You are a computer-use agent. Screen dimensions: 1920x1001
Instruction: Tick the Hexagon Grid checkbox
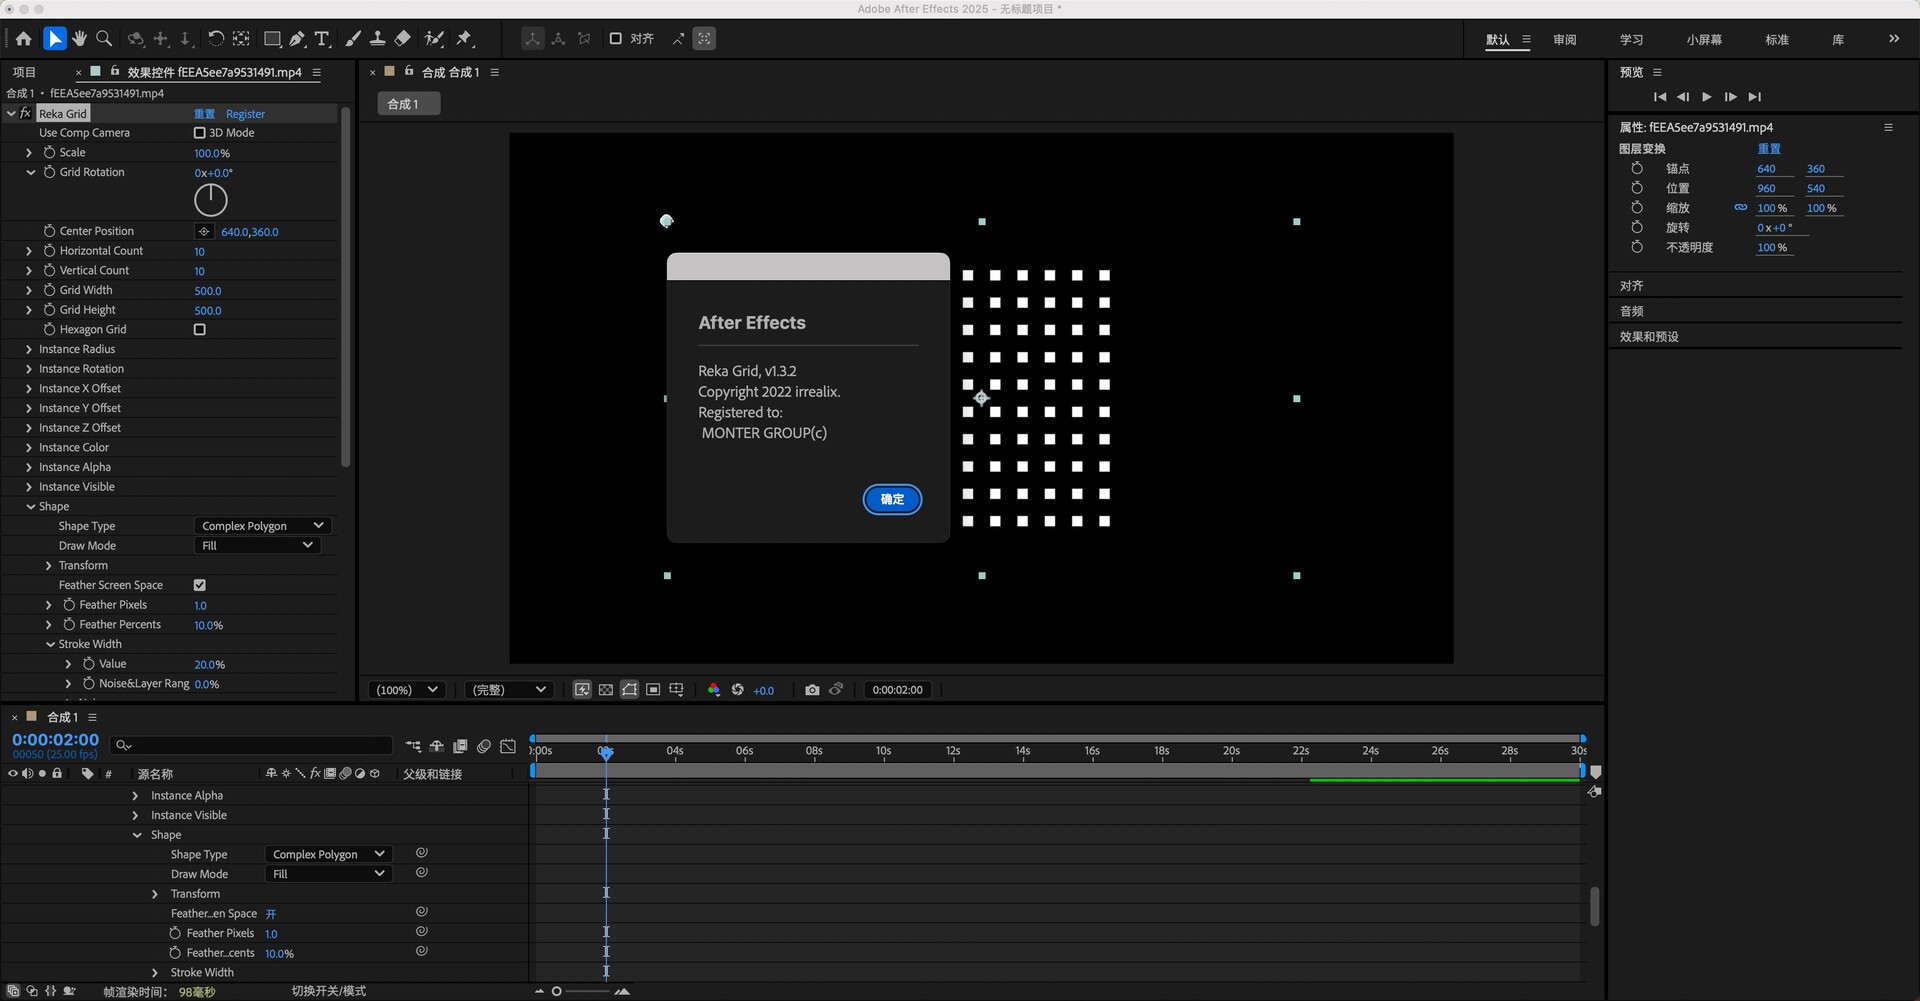coord(199,329)
